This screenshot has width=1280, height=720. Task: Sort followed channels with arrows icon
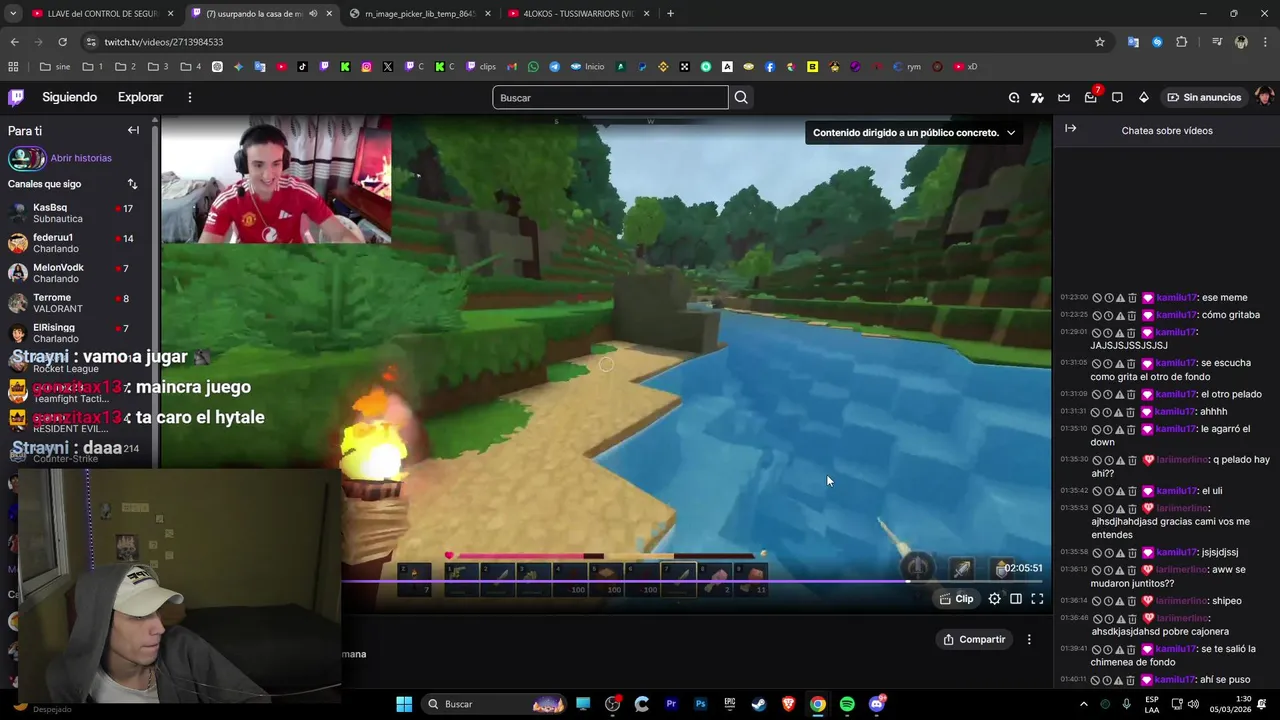coord(132,184)
